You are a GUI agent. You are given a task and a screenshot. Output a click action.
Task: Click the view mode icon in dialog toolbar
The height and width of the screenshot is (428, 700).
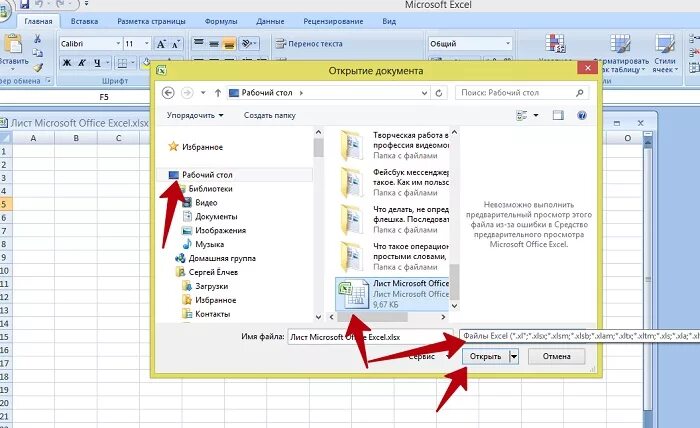pos(521,115)
